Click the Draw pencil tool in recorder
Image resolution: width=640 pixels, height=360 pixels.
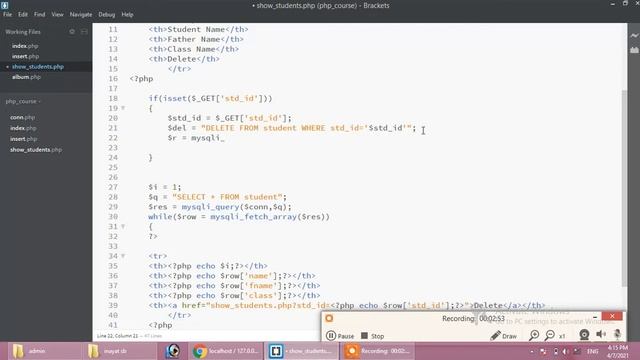(503, 336)
